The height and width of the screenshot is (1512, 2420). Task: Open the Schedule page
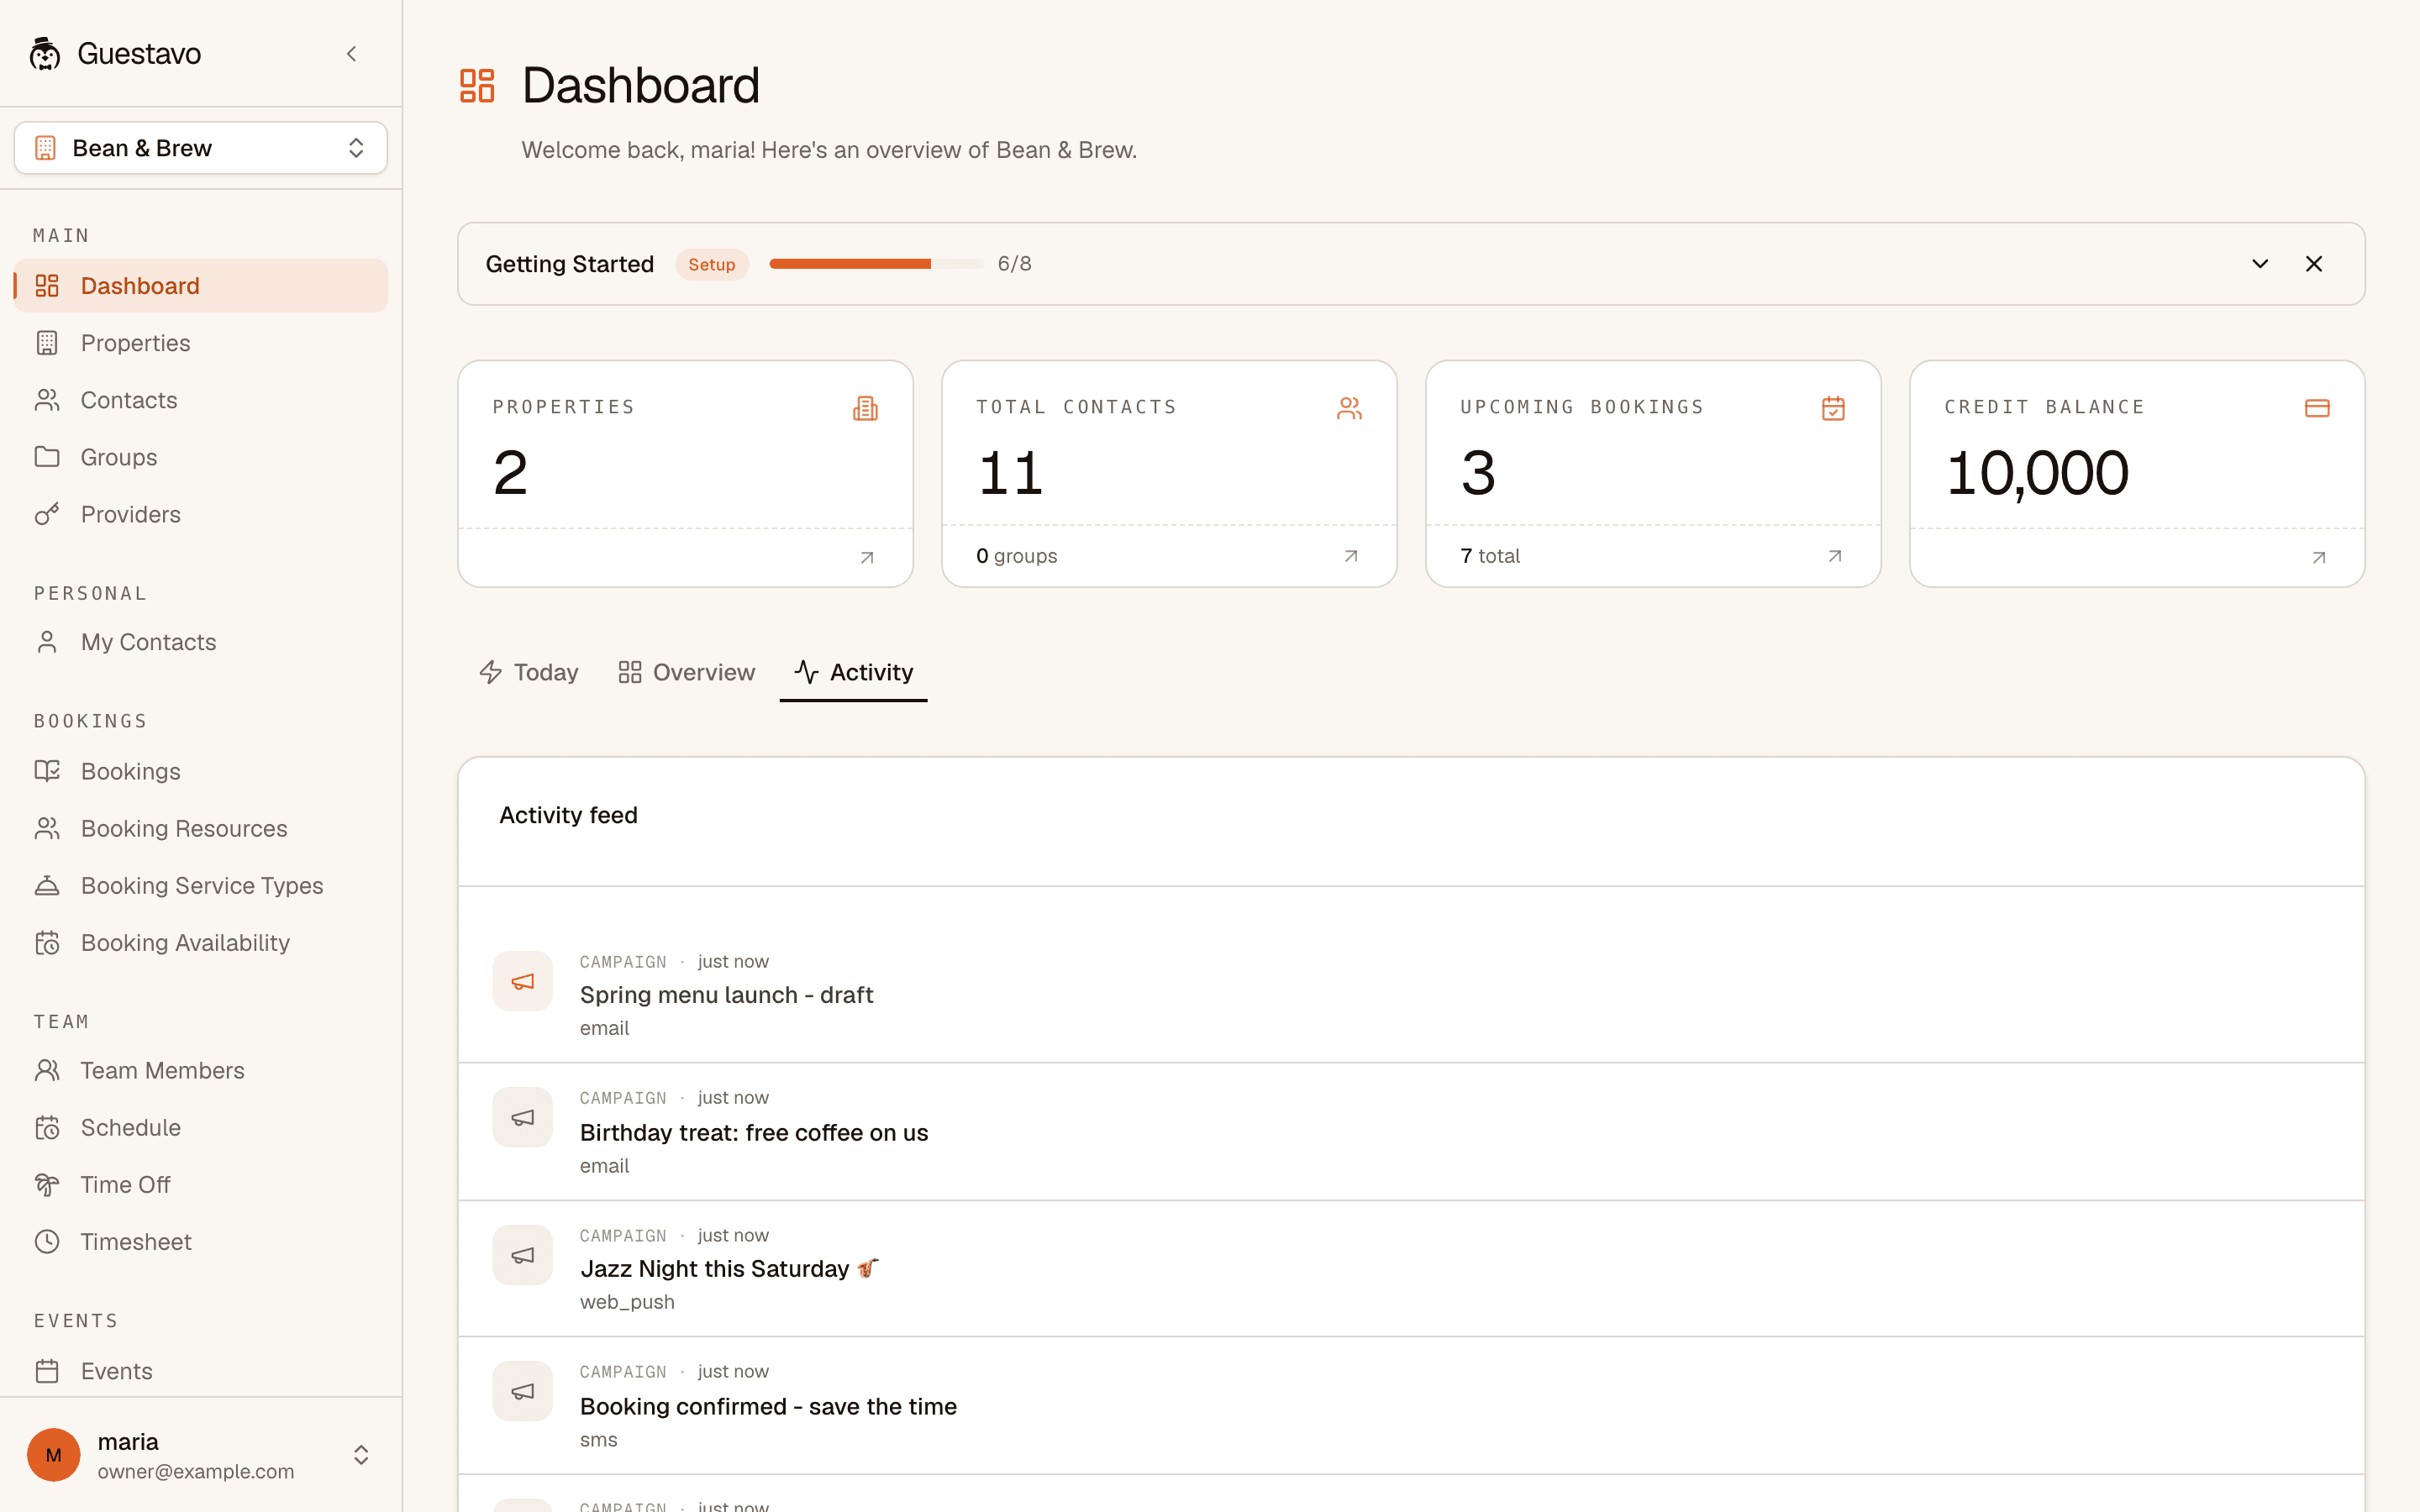tap(201, 1127)
